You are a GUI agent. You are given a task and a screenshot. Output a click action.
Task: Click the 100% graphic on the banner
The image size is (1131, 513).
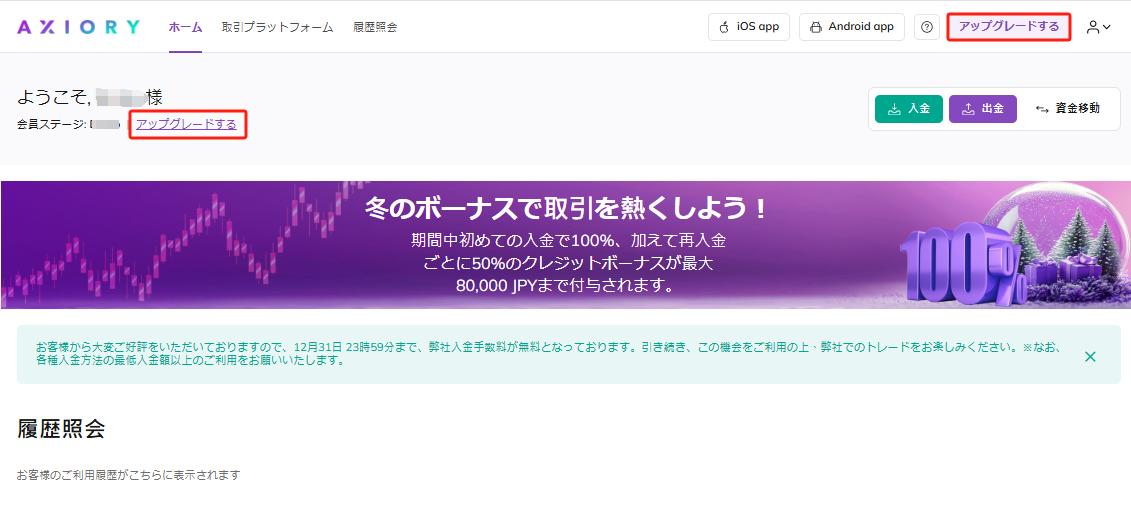[x=958, y=268]
